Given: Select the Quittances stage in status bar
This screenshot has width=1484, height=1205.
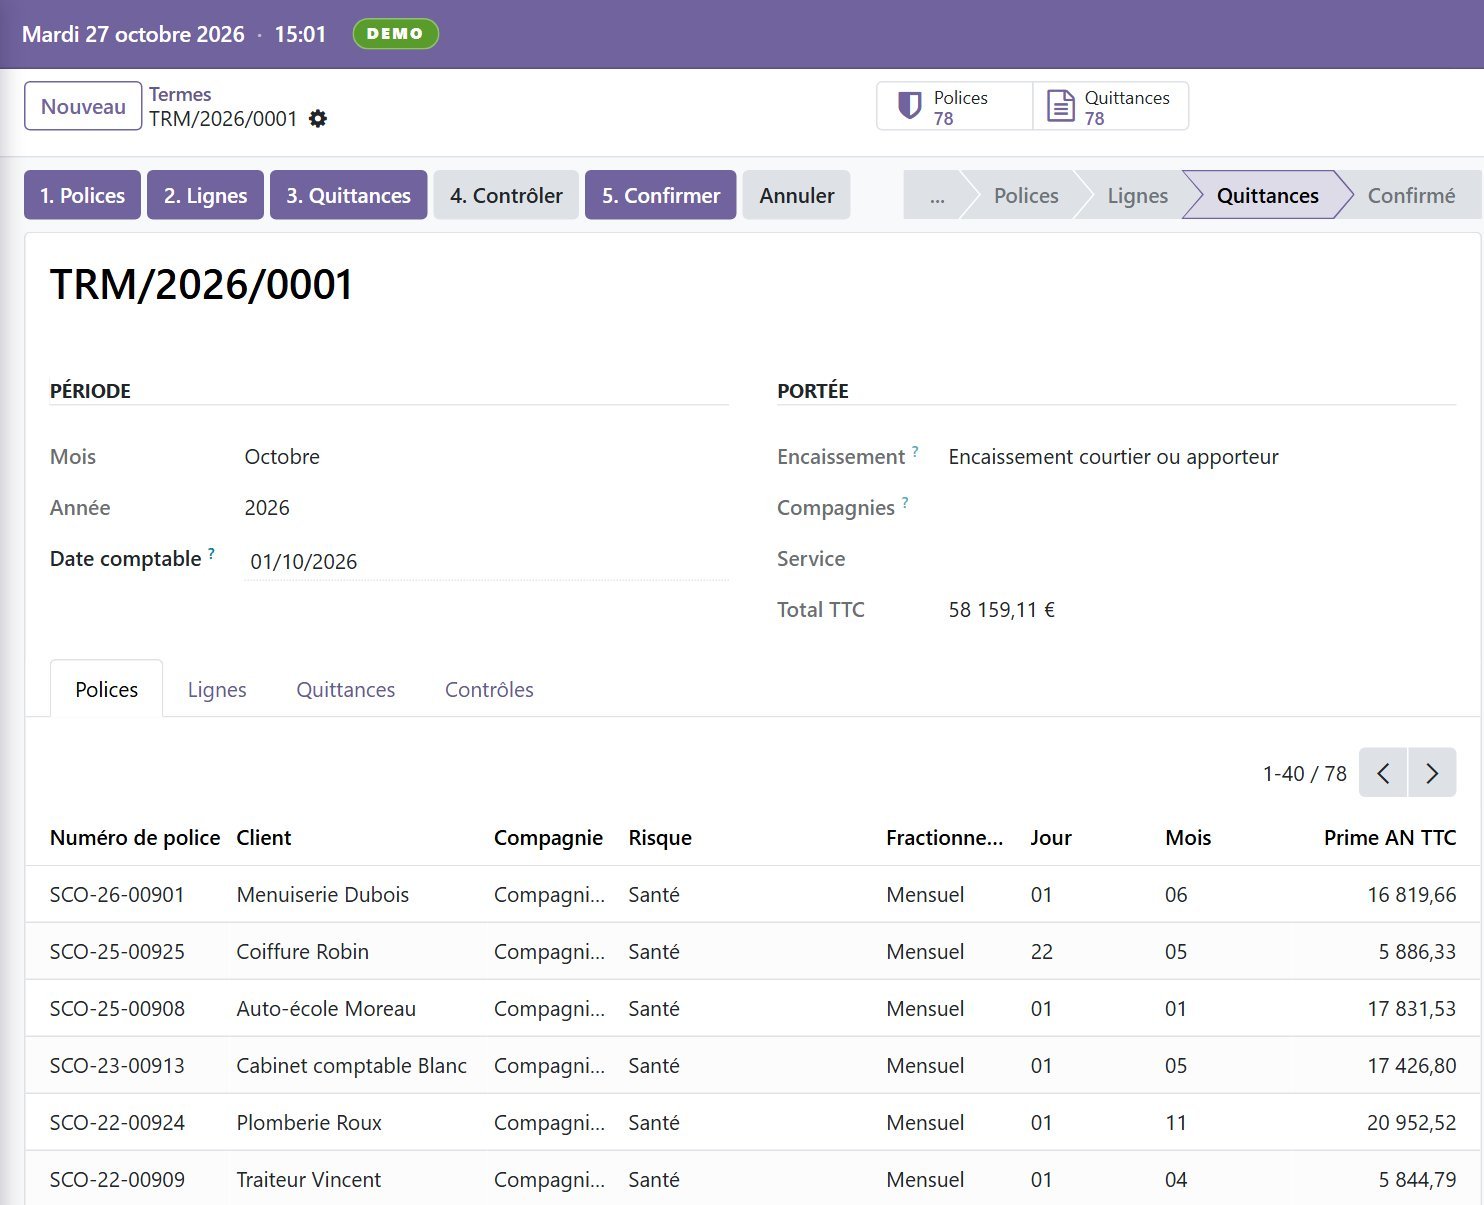Looking at the screenshot, I should (x=1267, y=195).
